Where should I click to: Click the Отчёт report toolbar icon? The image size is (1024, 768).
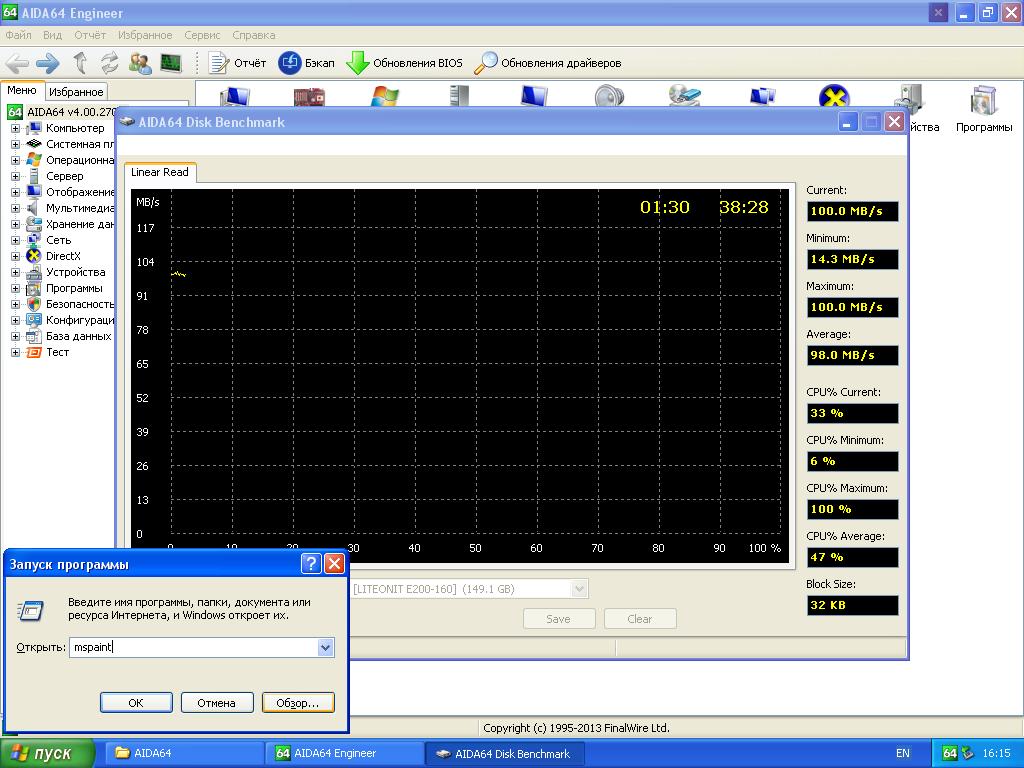point(219,63)
